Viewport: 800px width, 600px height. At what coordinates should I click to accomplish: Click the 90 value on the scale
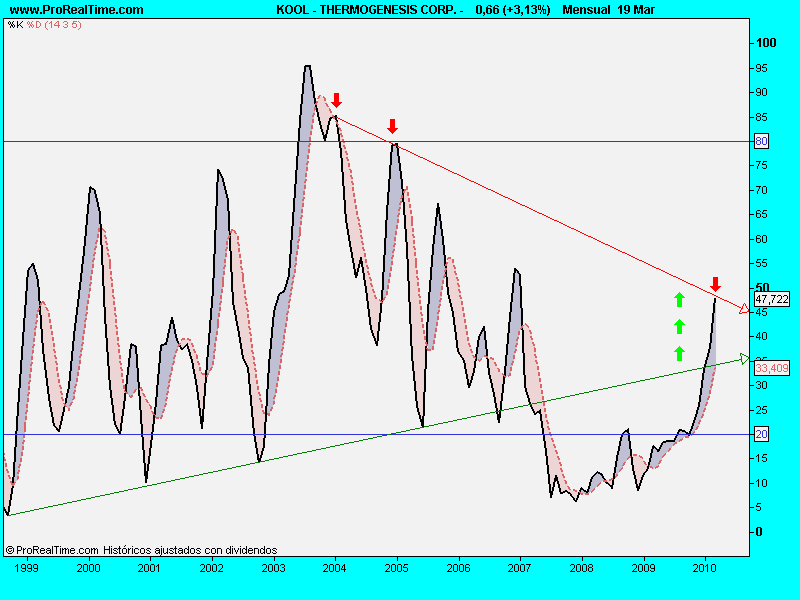pos(761,92)
